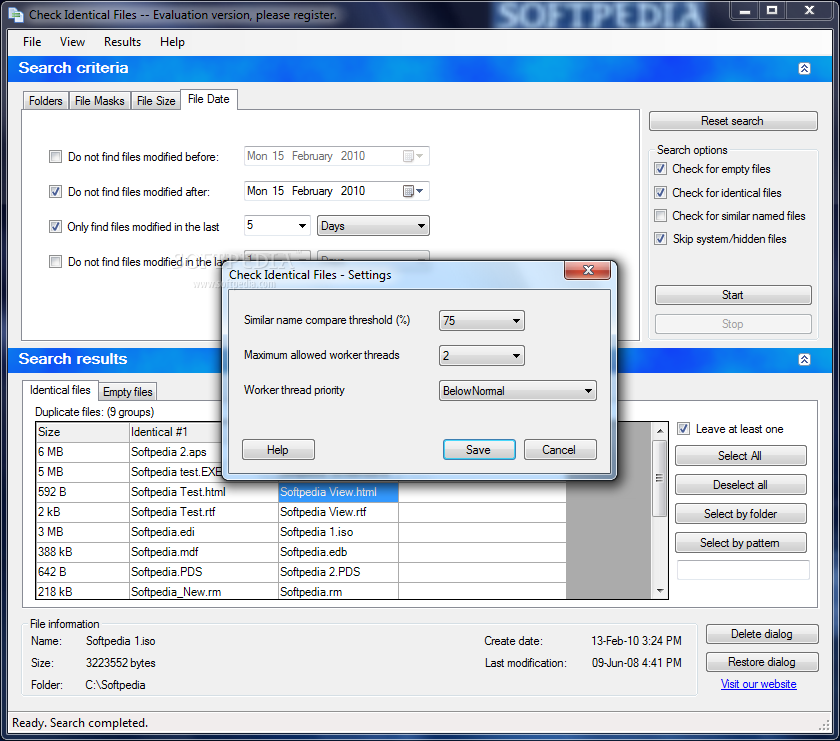Click the results scrollbar thumb

pos(660,478)
